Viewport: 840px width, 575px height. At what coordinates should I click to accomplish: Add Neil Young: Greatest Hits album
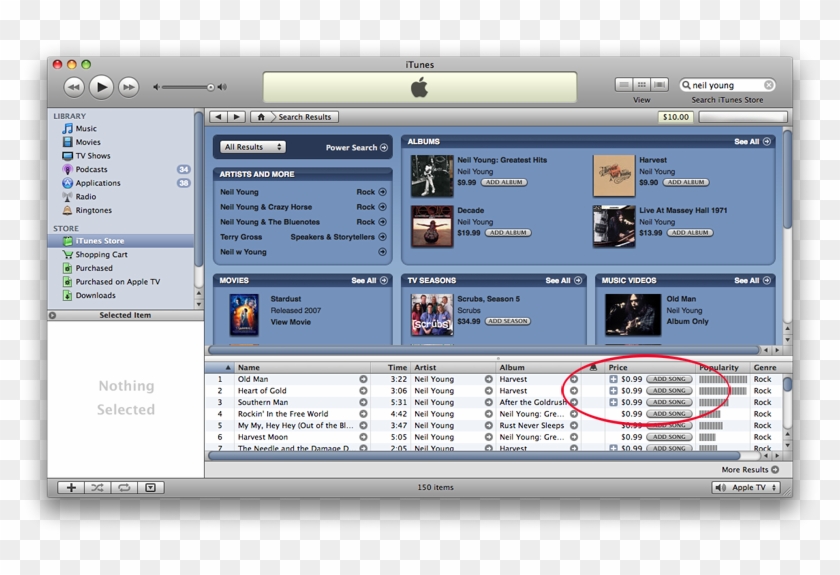tap(504, 182)
